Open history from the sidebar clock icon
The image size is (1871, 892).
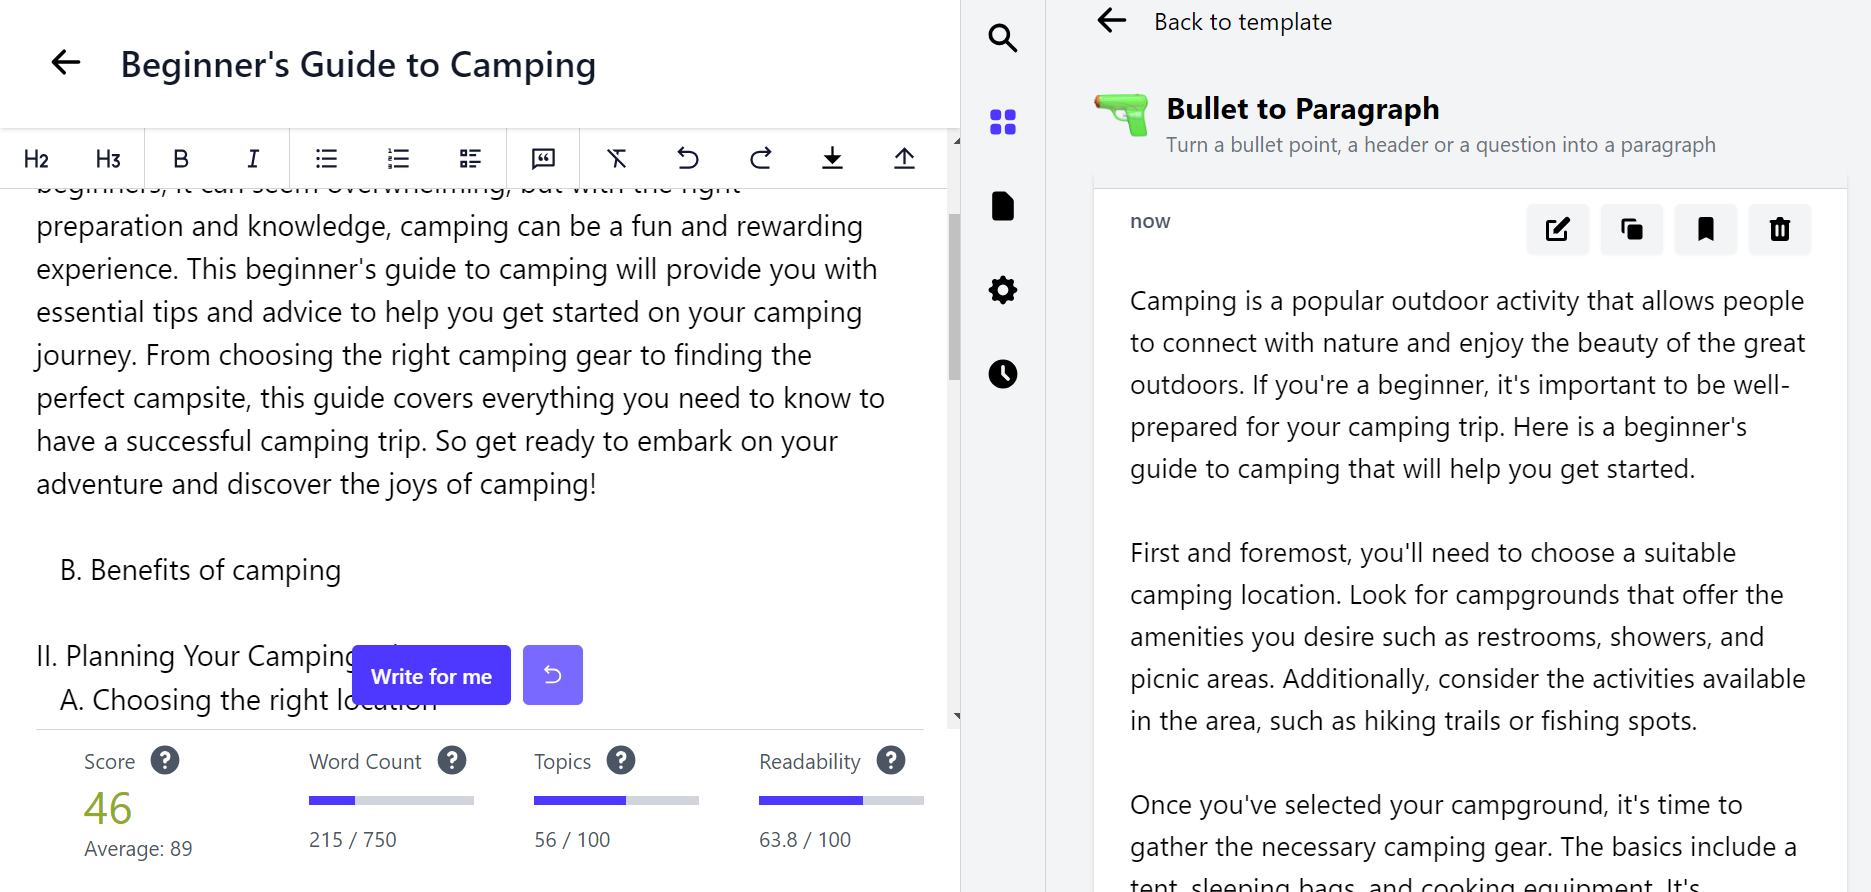(x=1003, y=374)
